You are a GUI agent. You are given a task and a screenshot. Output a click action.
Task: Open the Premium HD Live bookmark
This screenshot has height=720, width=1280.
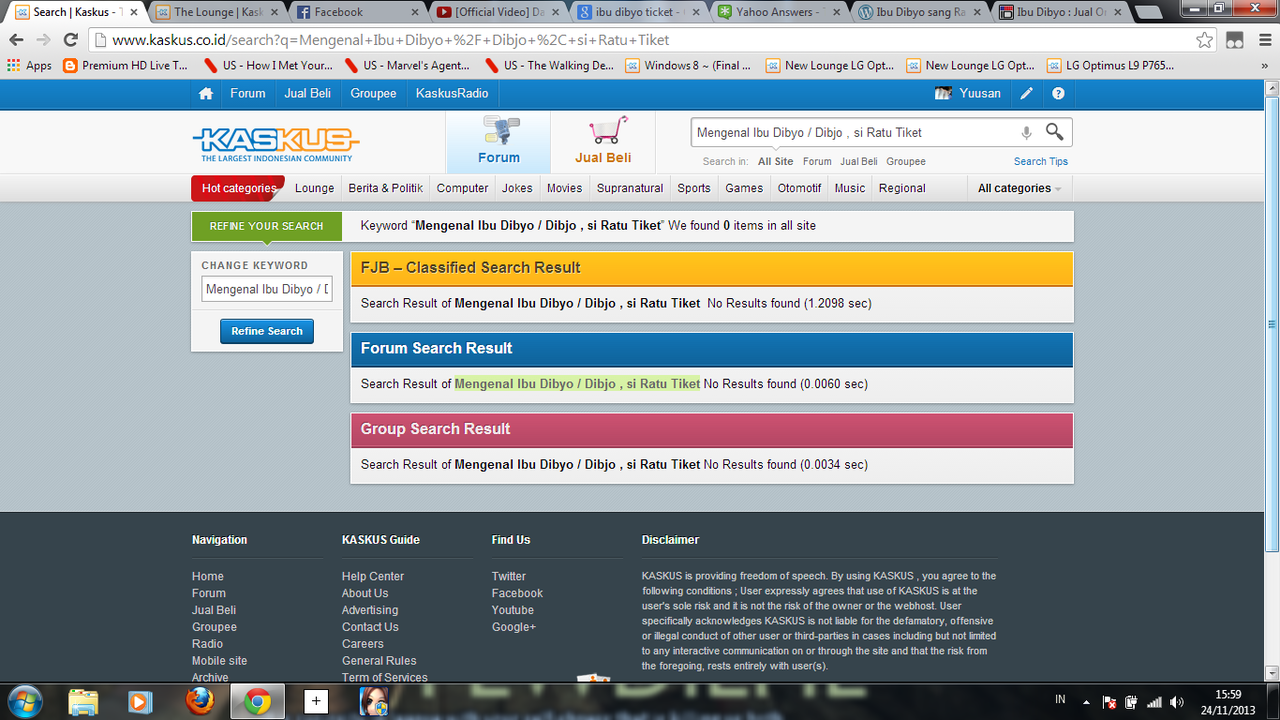125,65
